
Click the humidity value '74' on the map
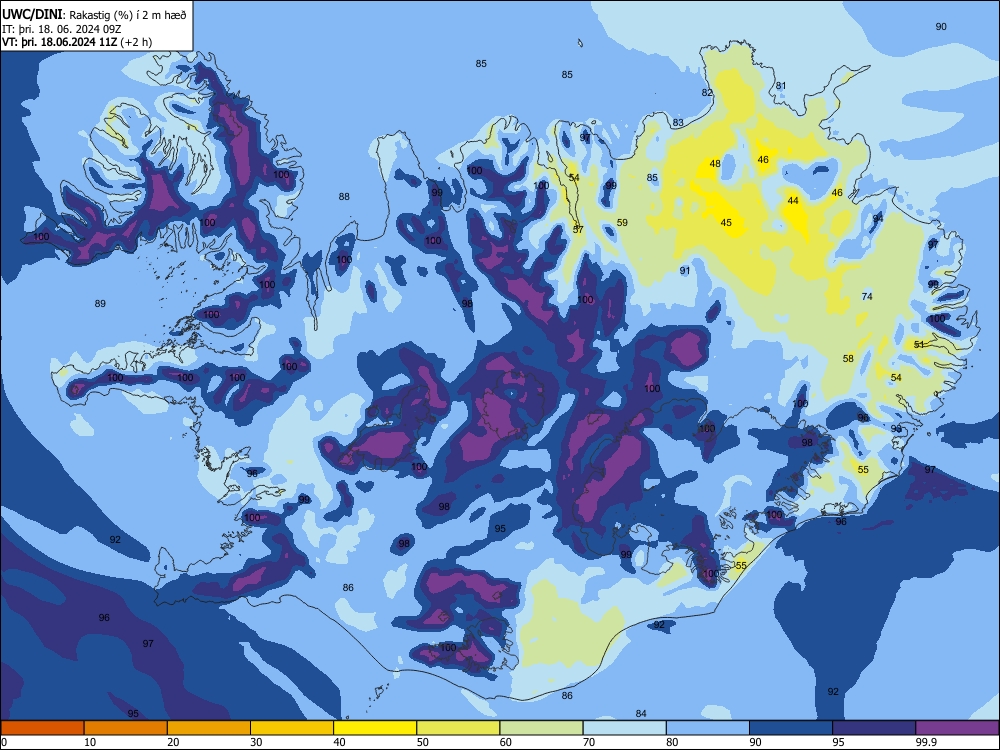tap(867, 297)
